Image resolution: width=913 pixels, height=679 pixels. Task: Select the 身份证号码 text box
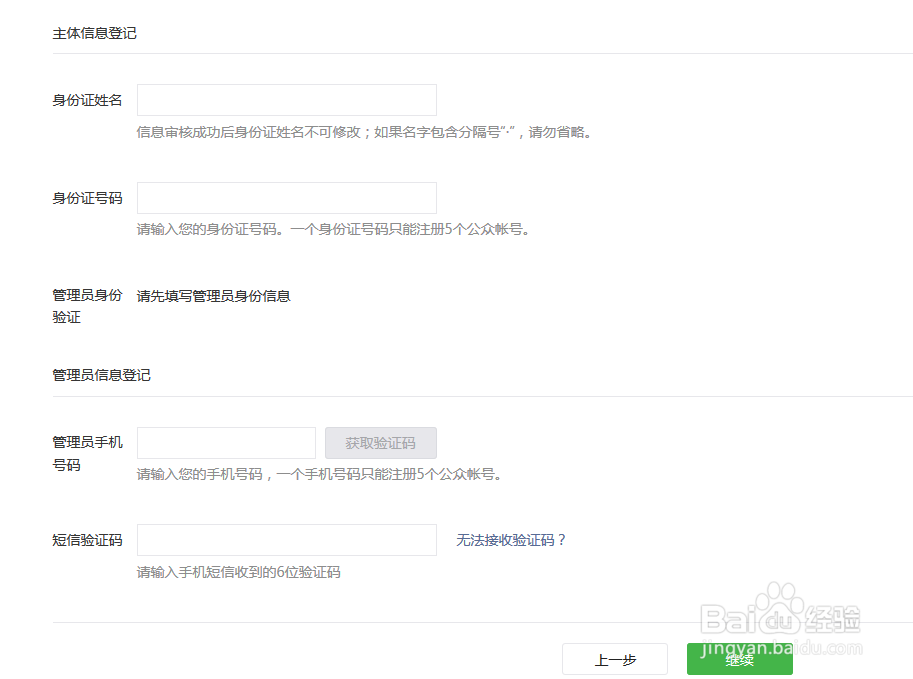286,197
